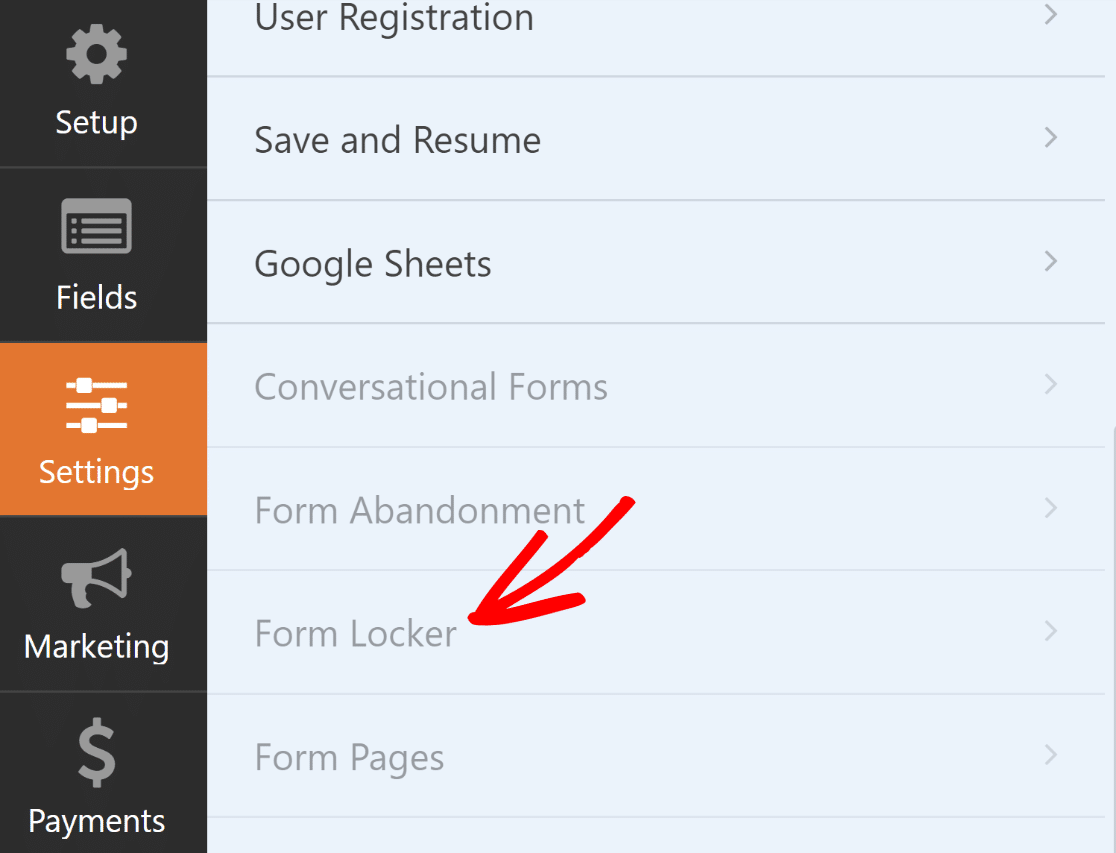Click the Payments dollar sign icon
The image size is (1116, 853).
tap(96, 753)
